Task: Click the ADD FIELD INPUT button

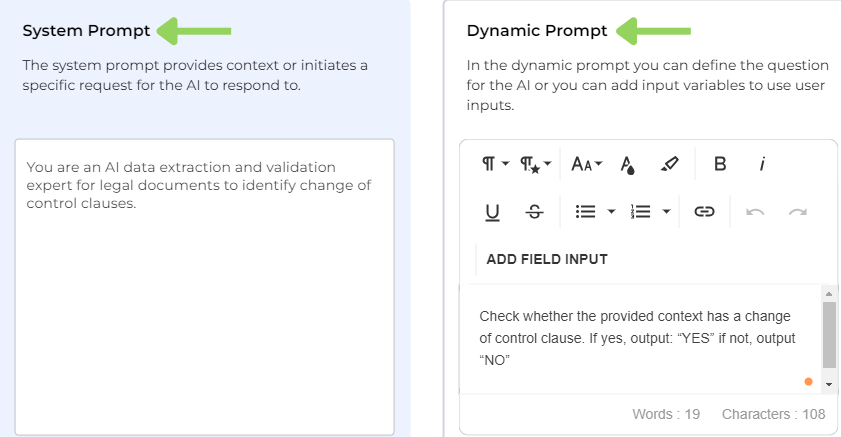Action: coord(547,259)
